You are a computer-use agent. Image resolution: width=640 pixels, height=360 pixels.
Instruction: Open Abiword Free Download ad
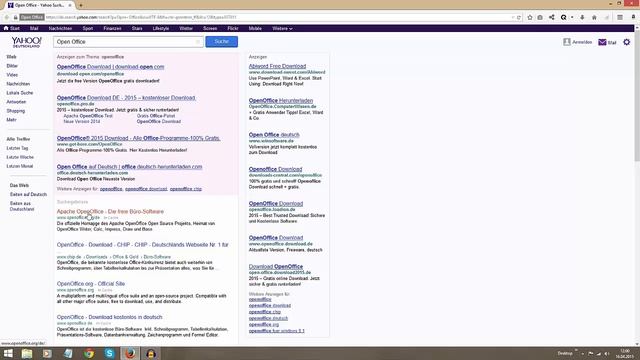click(x=277, y=66)
